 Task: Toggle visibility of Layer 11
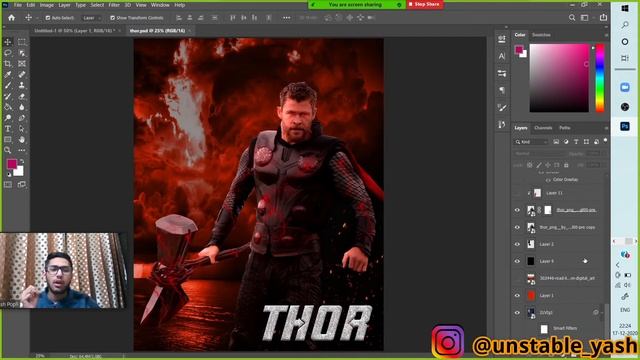point(518,193)
